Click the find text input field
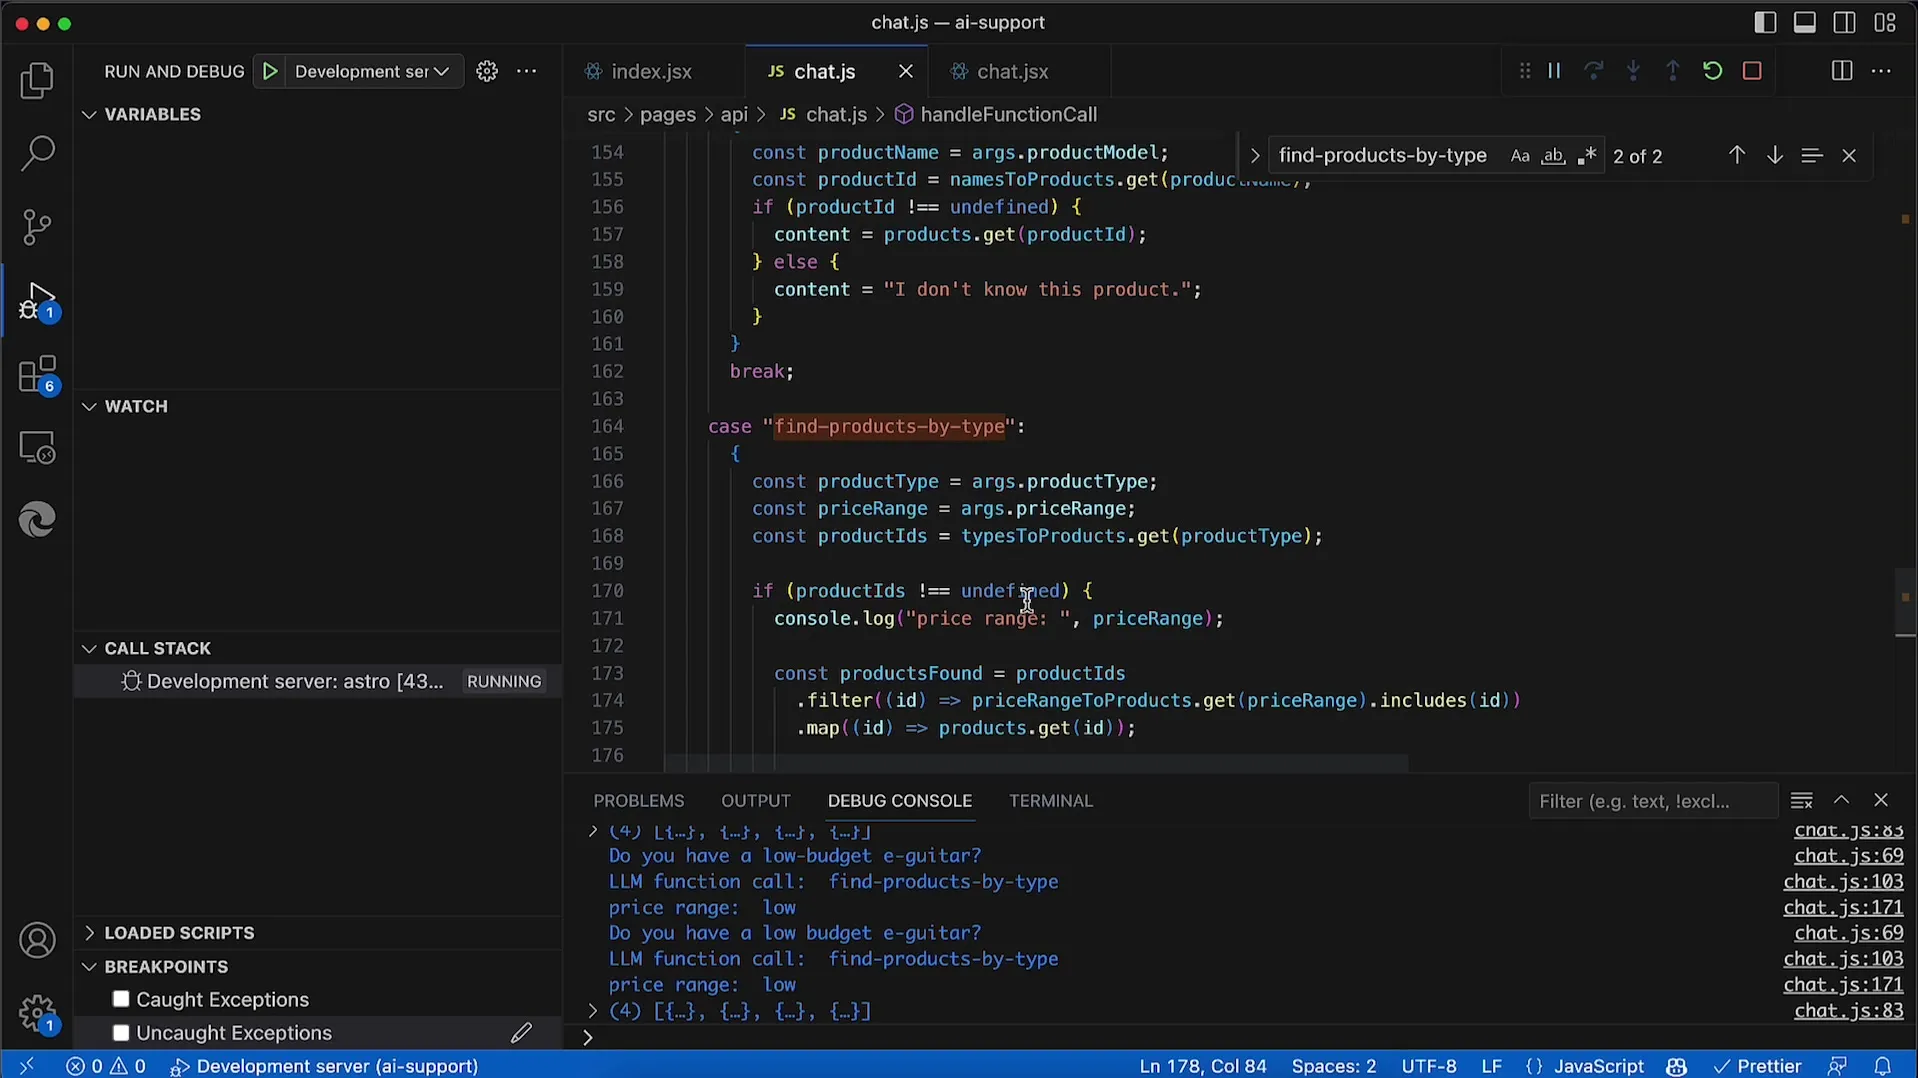This screenshot has width=1918, height=1078. coord(1385,156)
